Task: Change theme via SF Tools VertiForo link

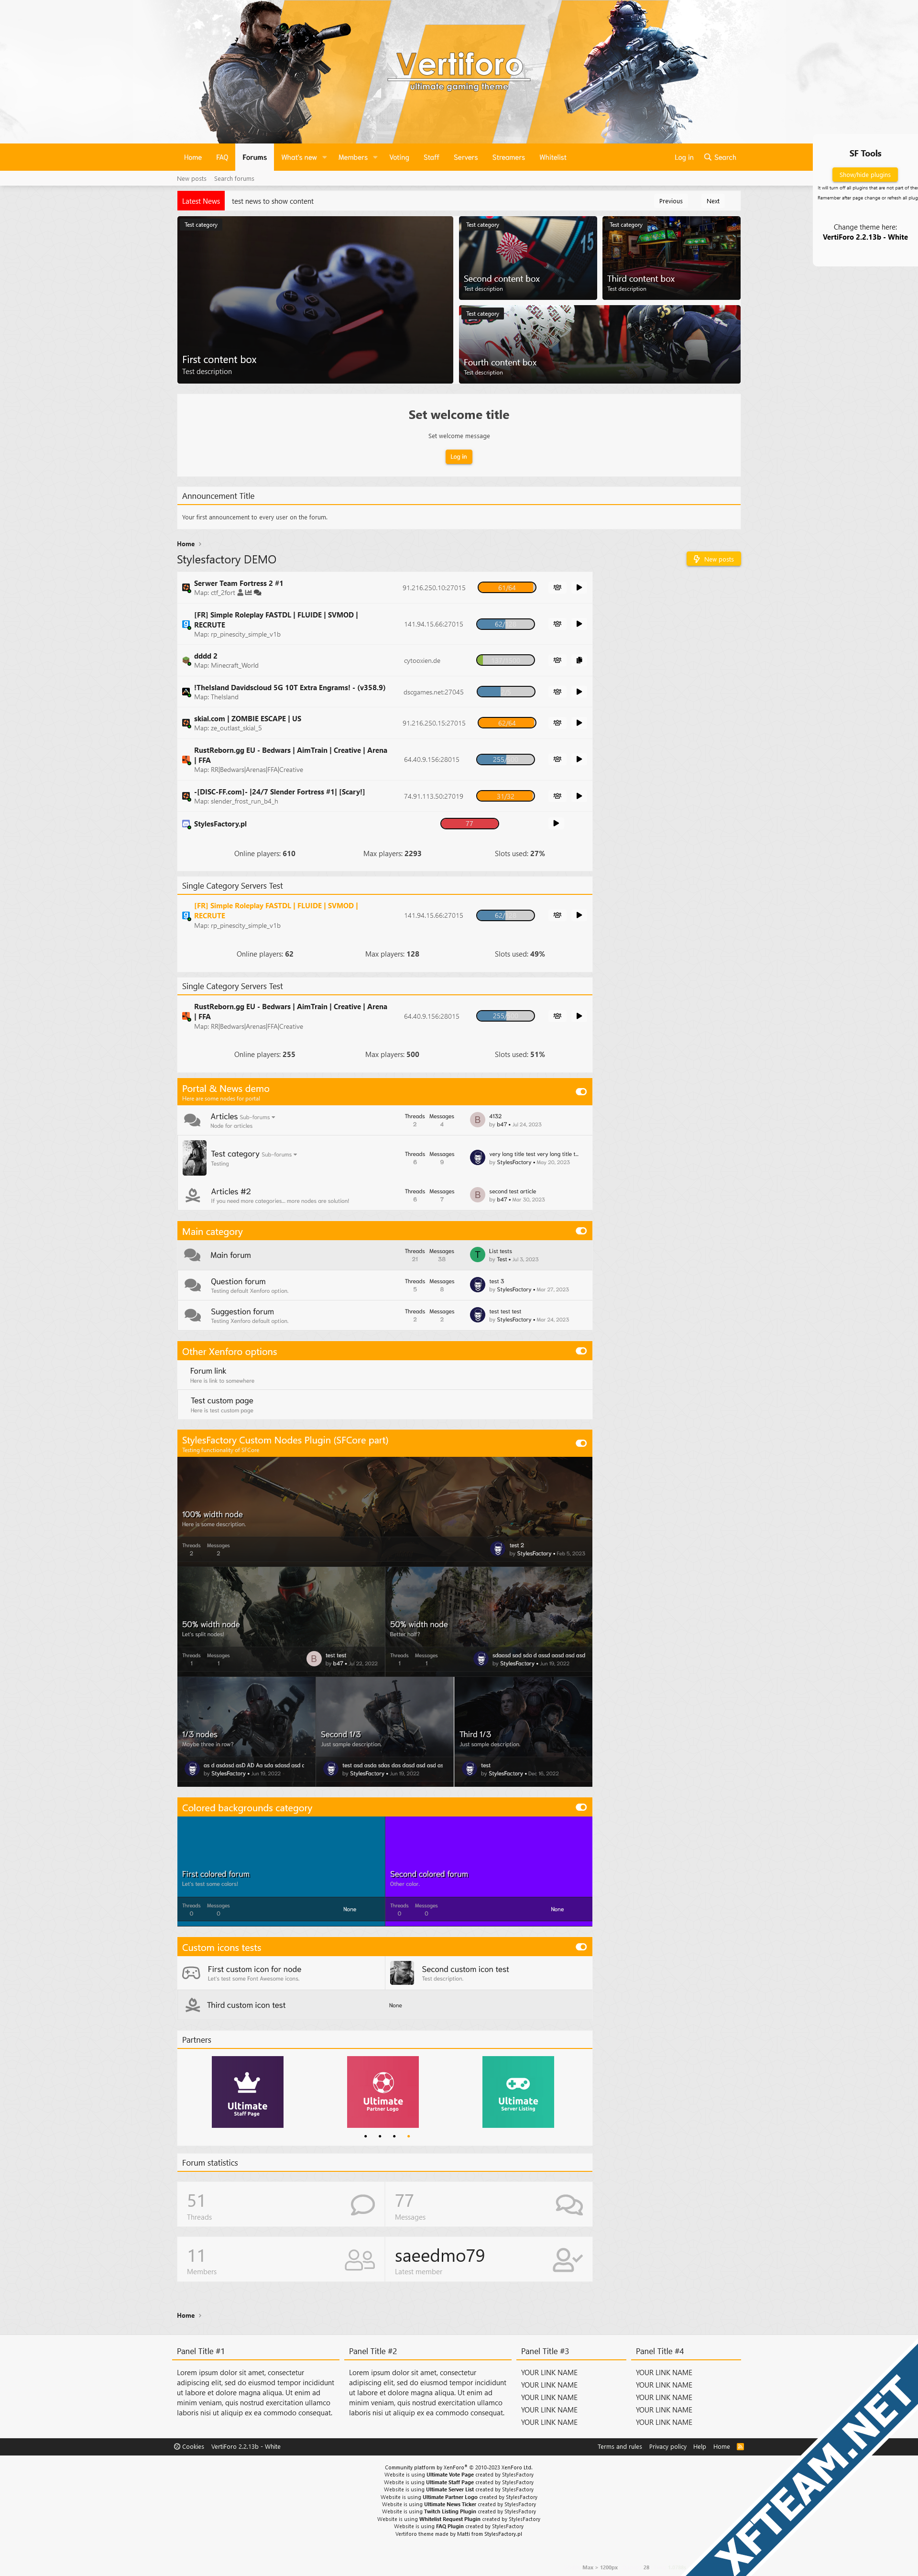Action: 865,237
